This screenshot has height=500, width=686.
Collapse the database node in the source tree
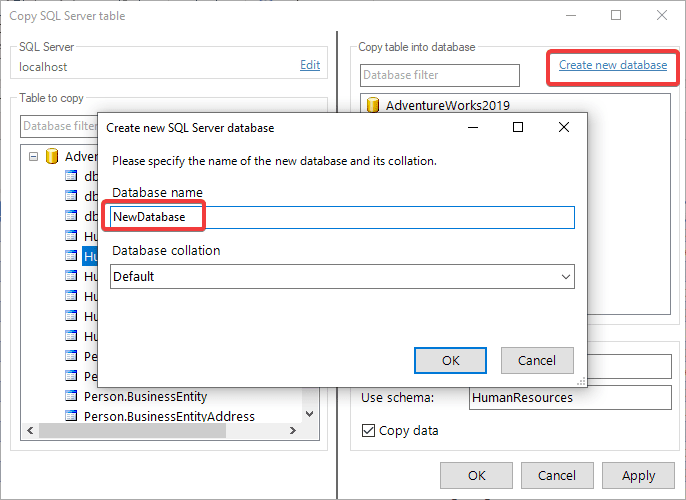34,156
